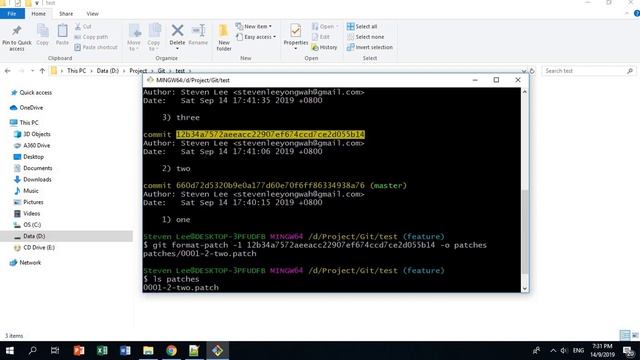Expand the Easy access dropdown
Viewport: 640px width, 360px height.
pyautogui.click(x=256, y=37)
